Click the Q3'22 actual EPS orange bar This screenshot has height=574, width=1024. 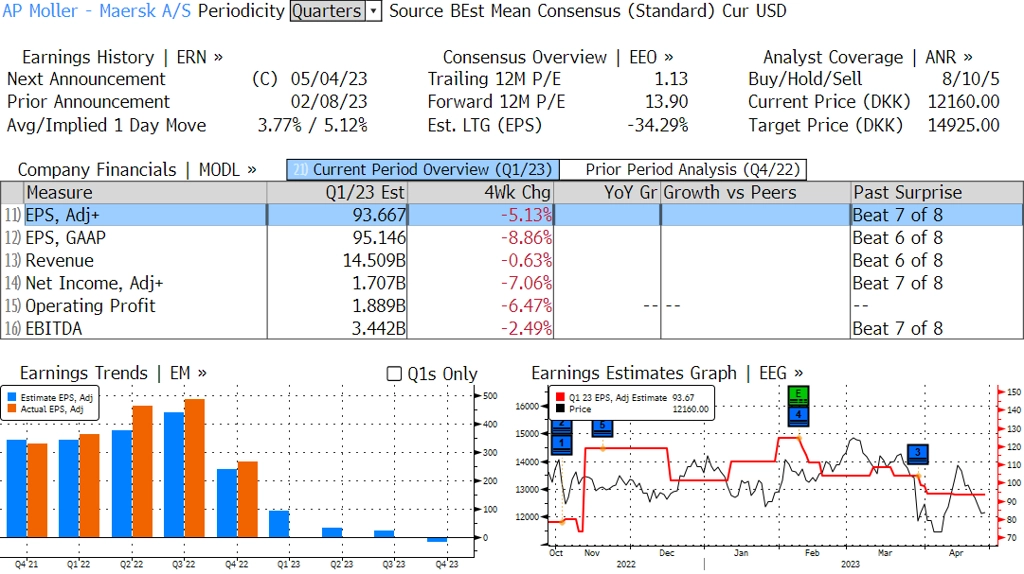195,468
